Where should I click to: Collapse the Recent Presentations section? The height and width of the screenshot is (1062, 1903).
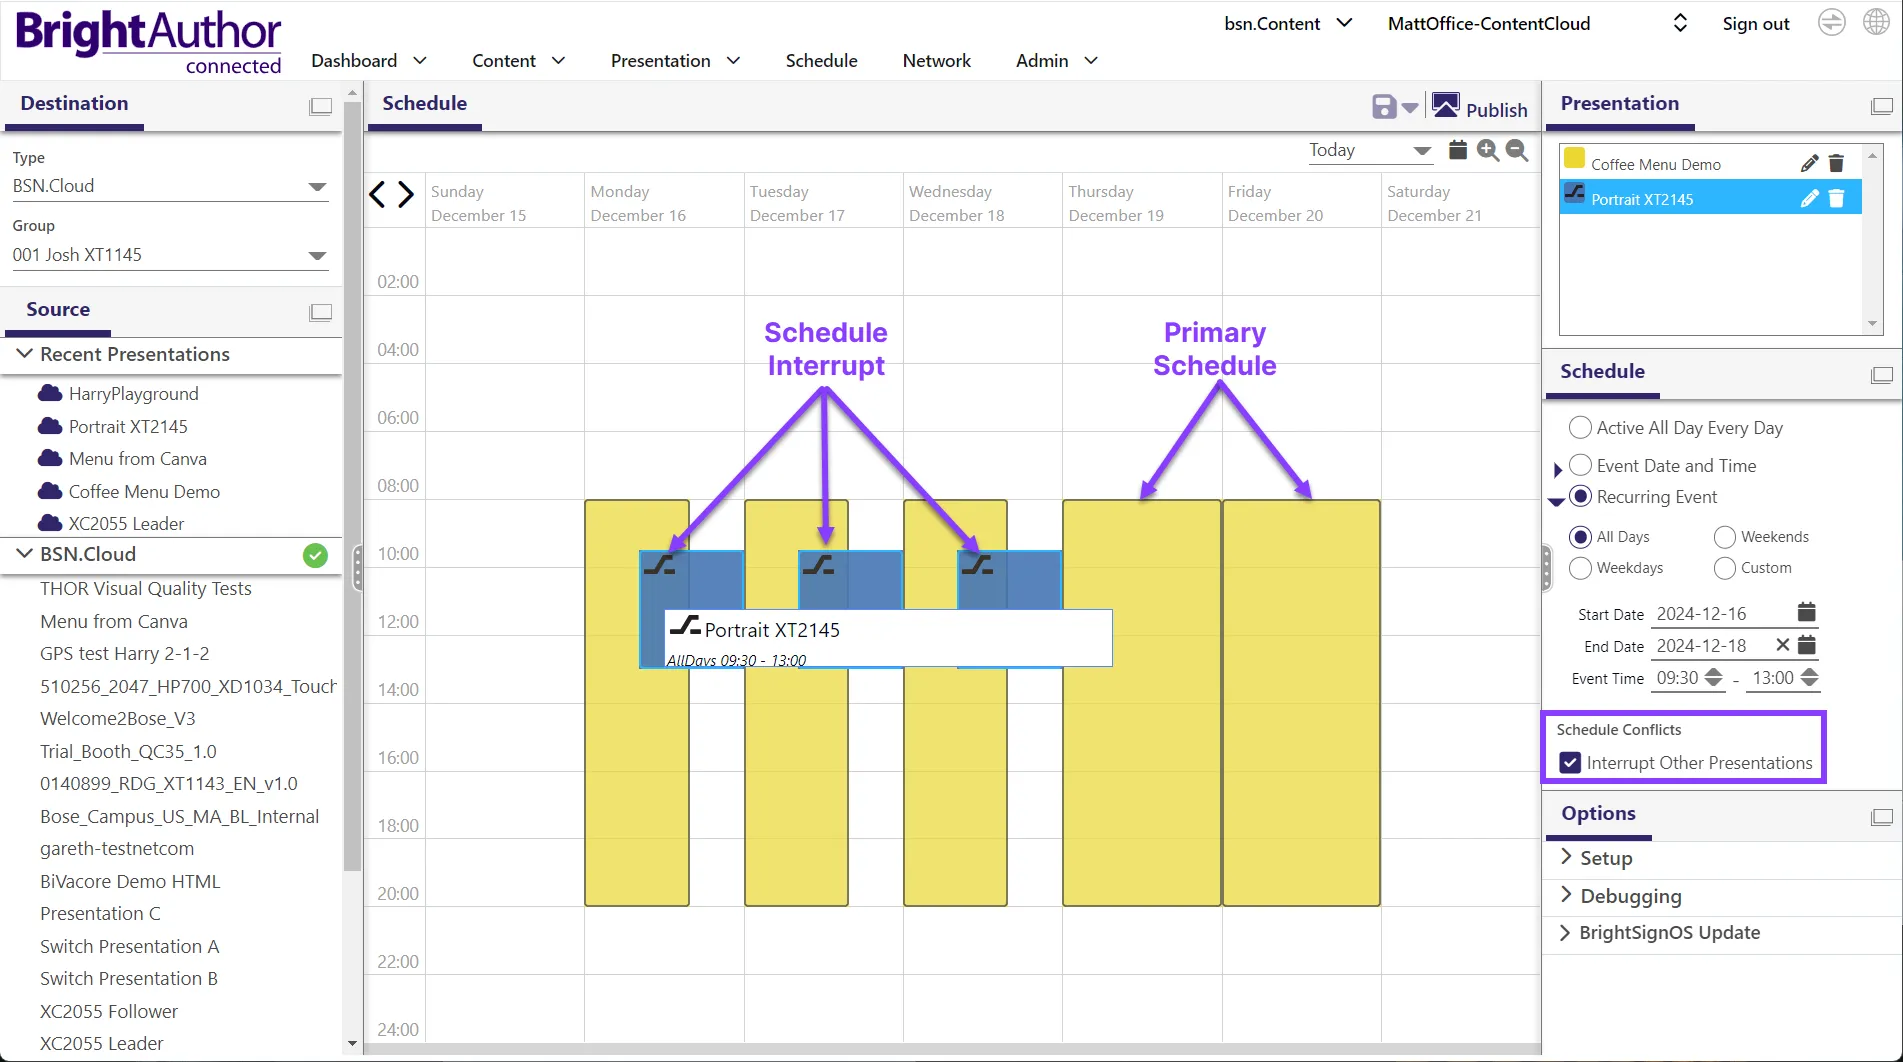25,354
